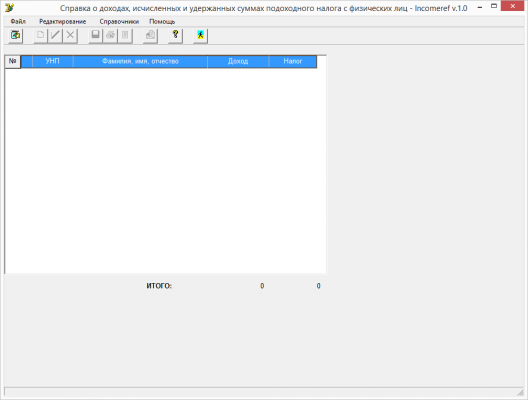Click the delete X toolbar icon

click(70, 35)
